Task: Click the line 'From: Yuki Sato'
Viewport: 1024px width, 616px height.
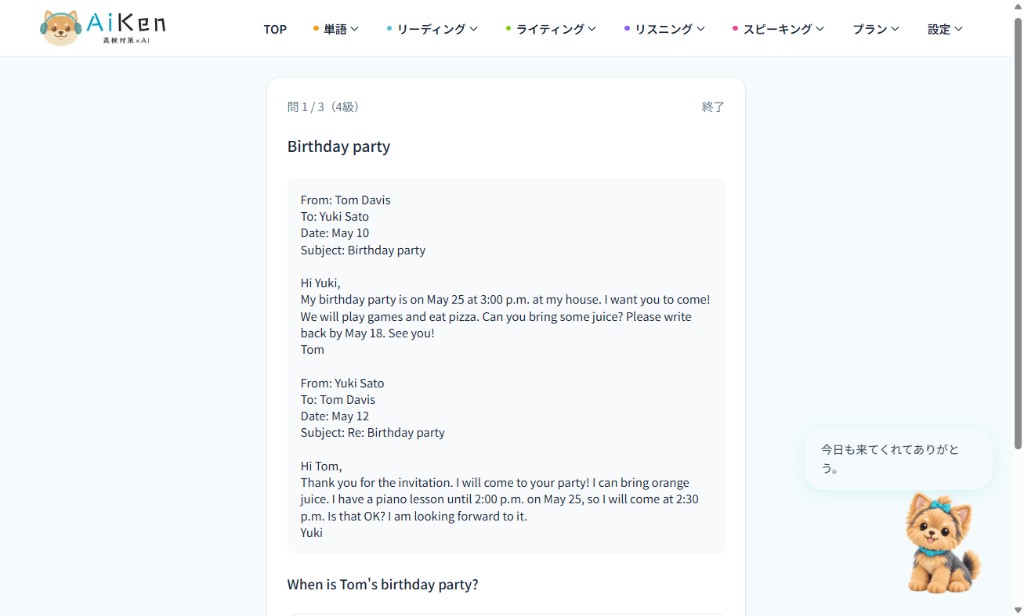Action: point(342,383)
